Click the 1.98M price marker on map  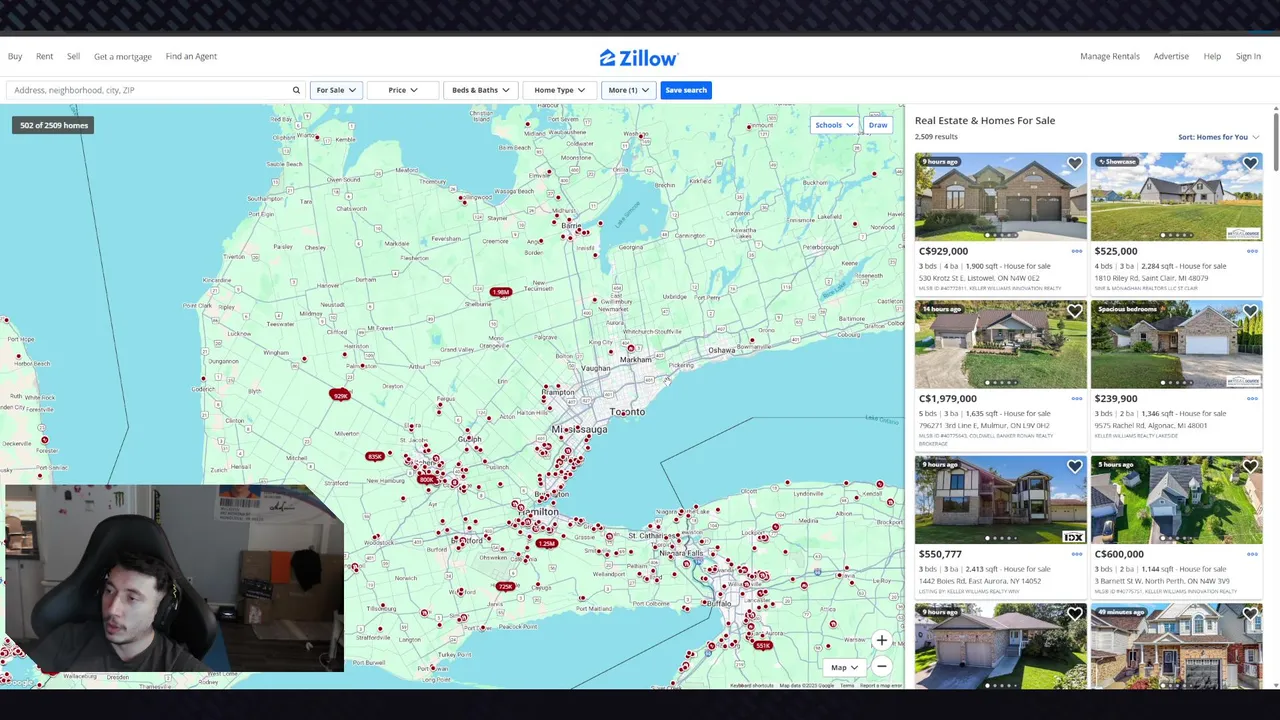[501, 292]
